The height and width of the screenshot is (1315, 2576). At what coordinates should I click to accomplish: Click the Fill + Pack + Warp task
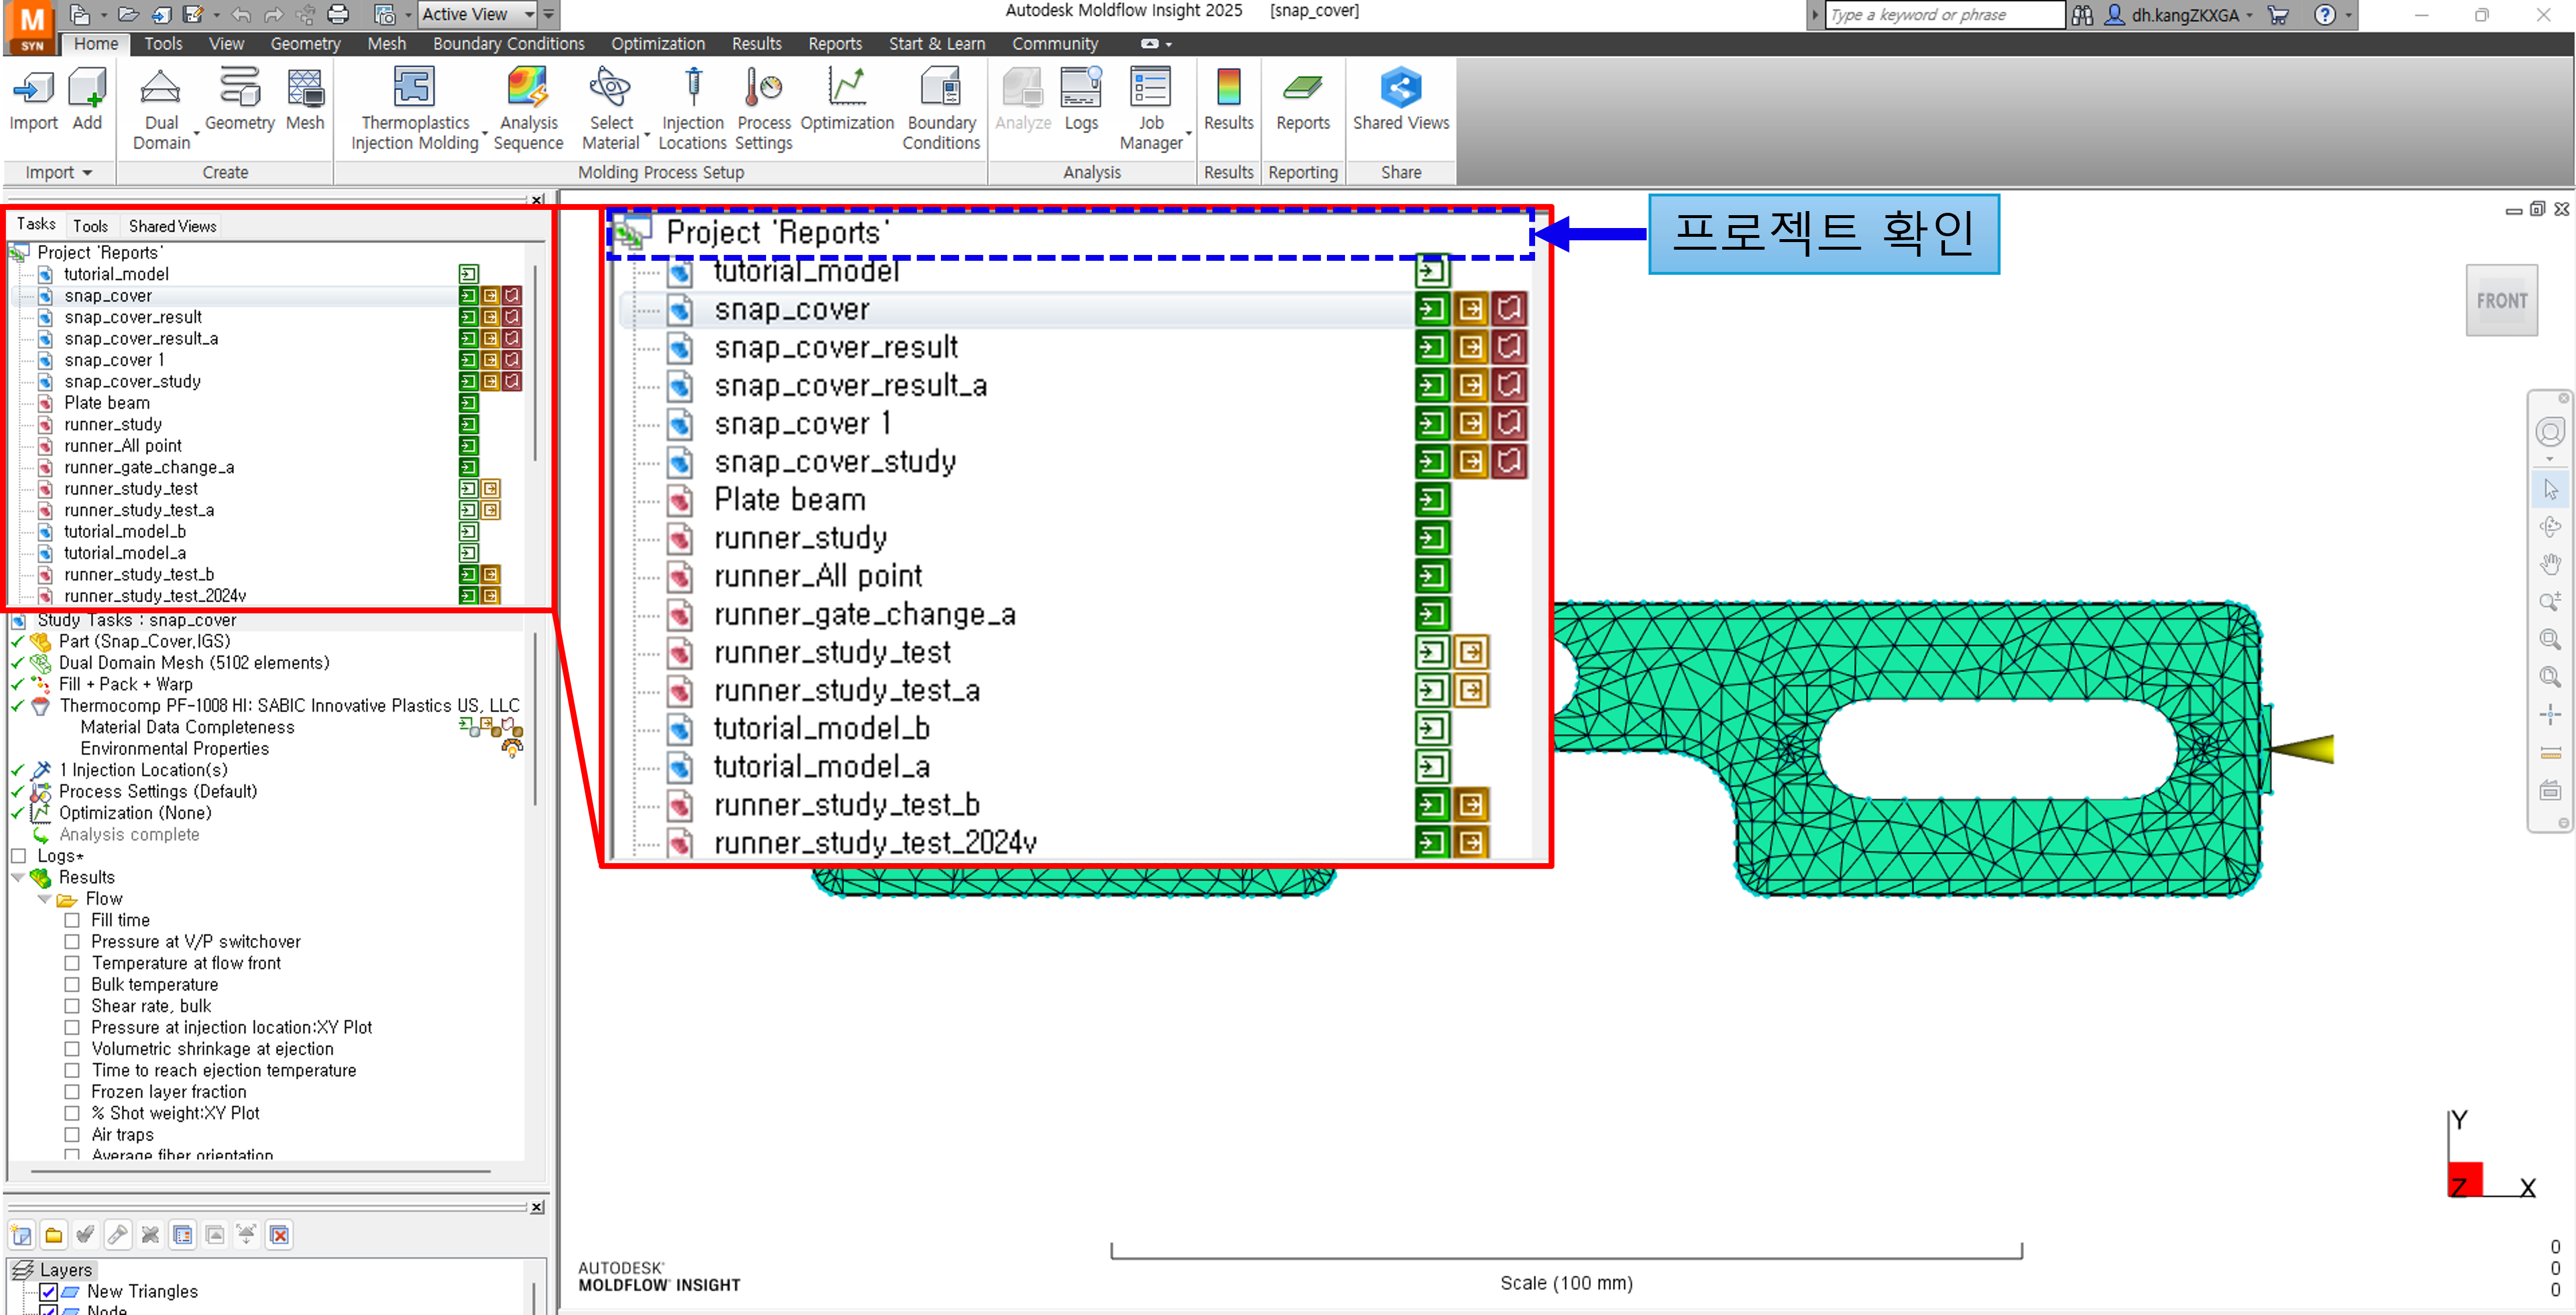126,684
